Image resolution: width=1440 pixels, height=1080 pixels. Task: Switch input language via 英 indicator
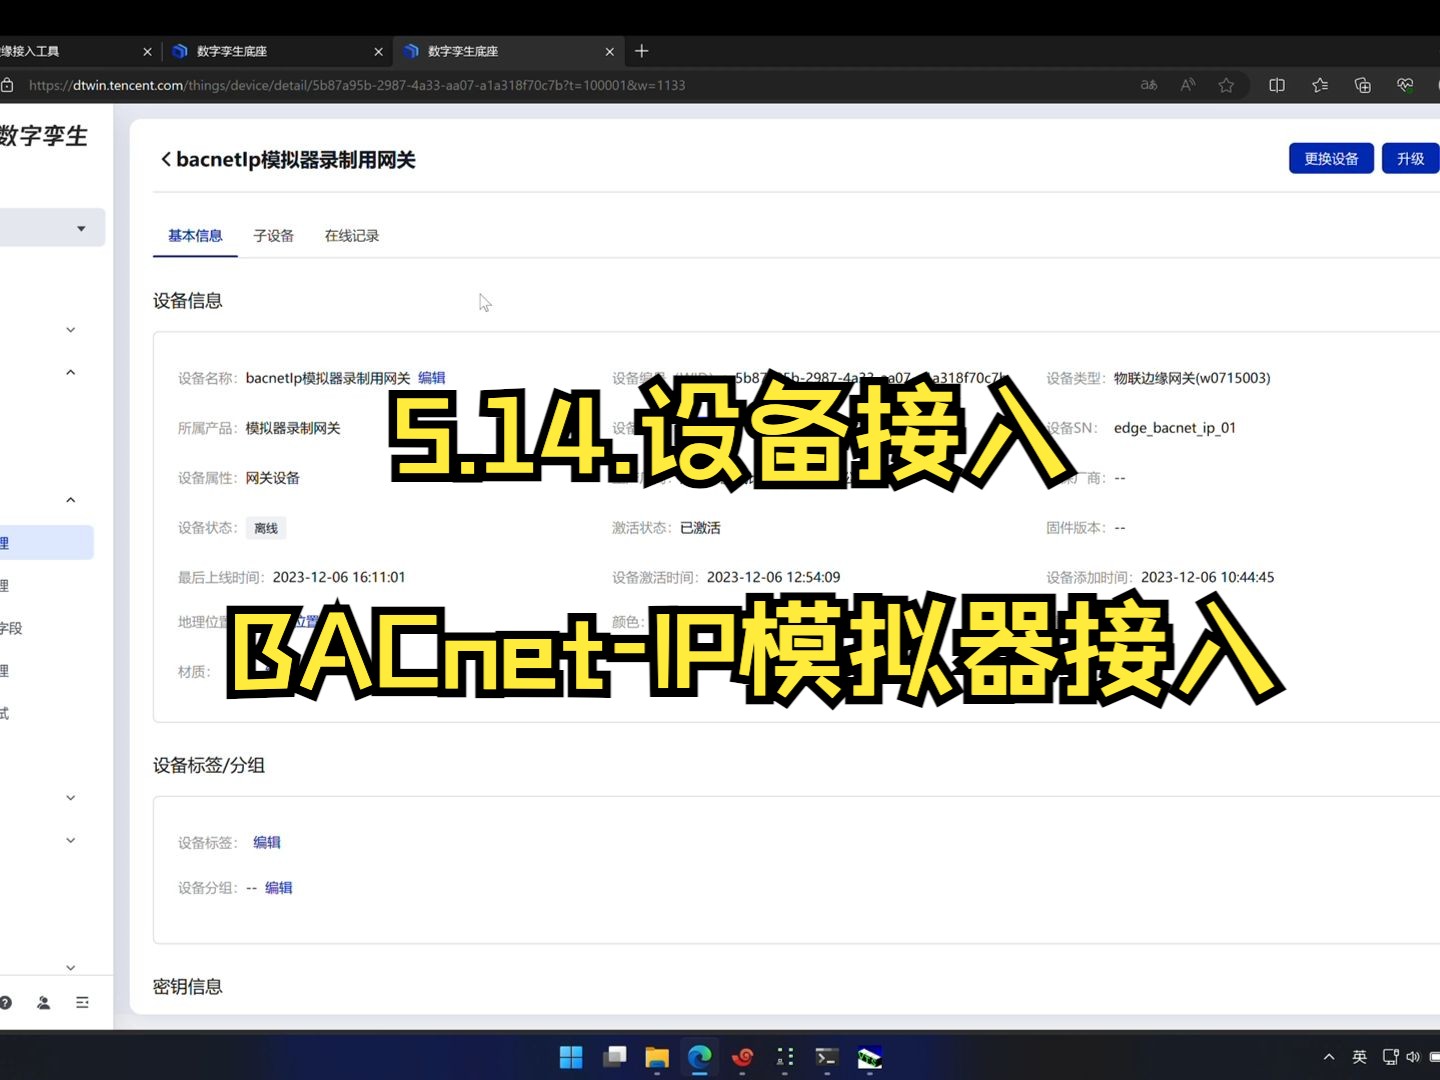(x=1359, y=1056)
